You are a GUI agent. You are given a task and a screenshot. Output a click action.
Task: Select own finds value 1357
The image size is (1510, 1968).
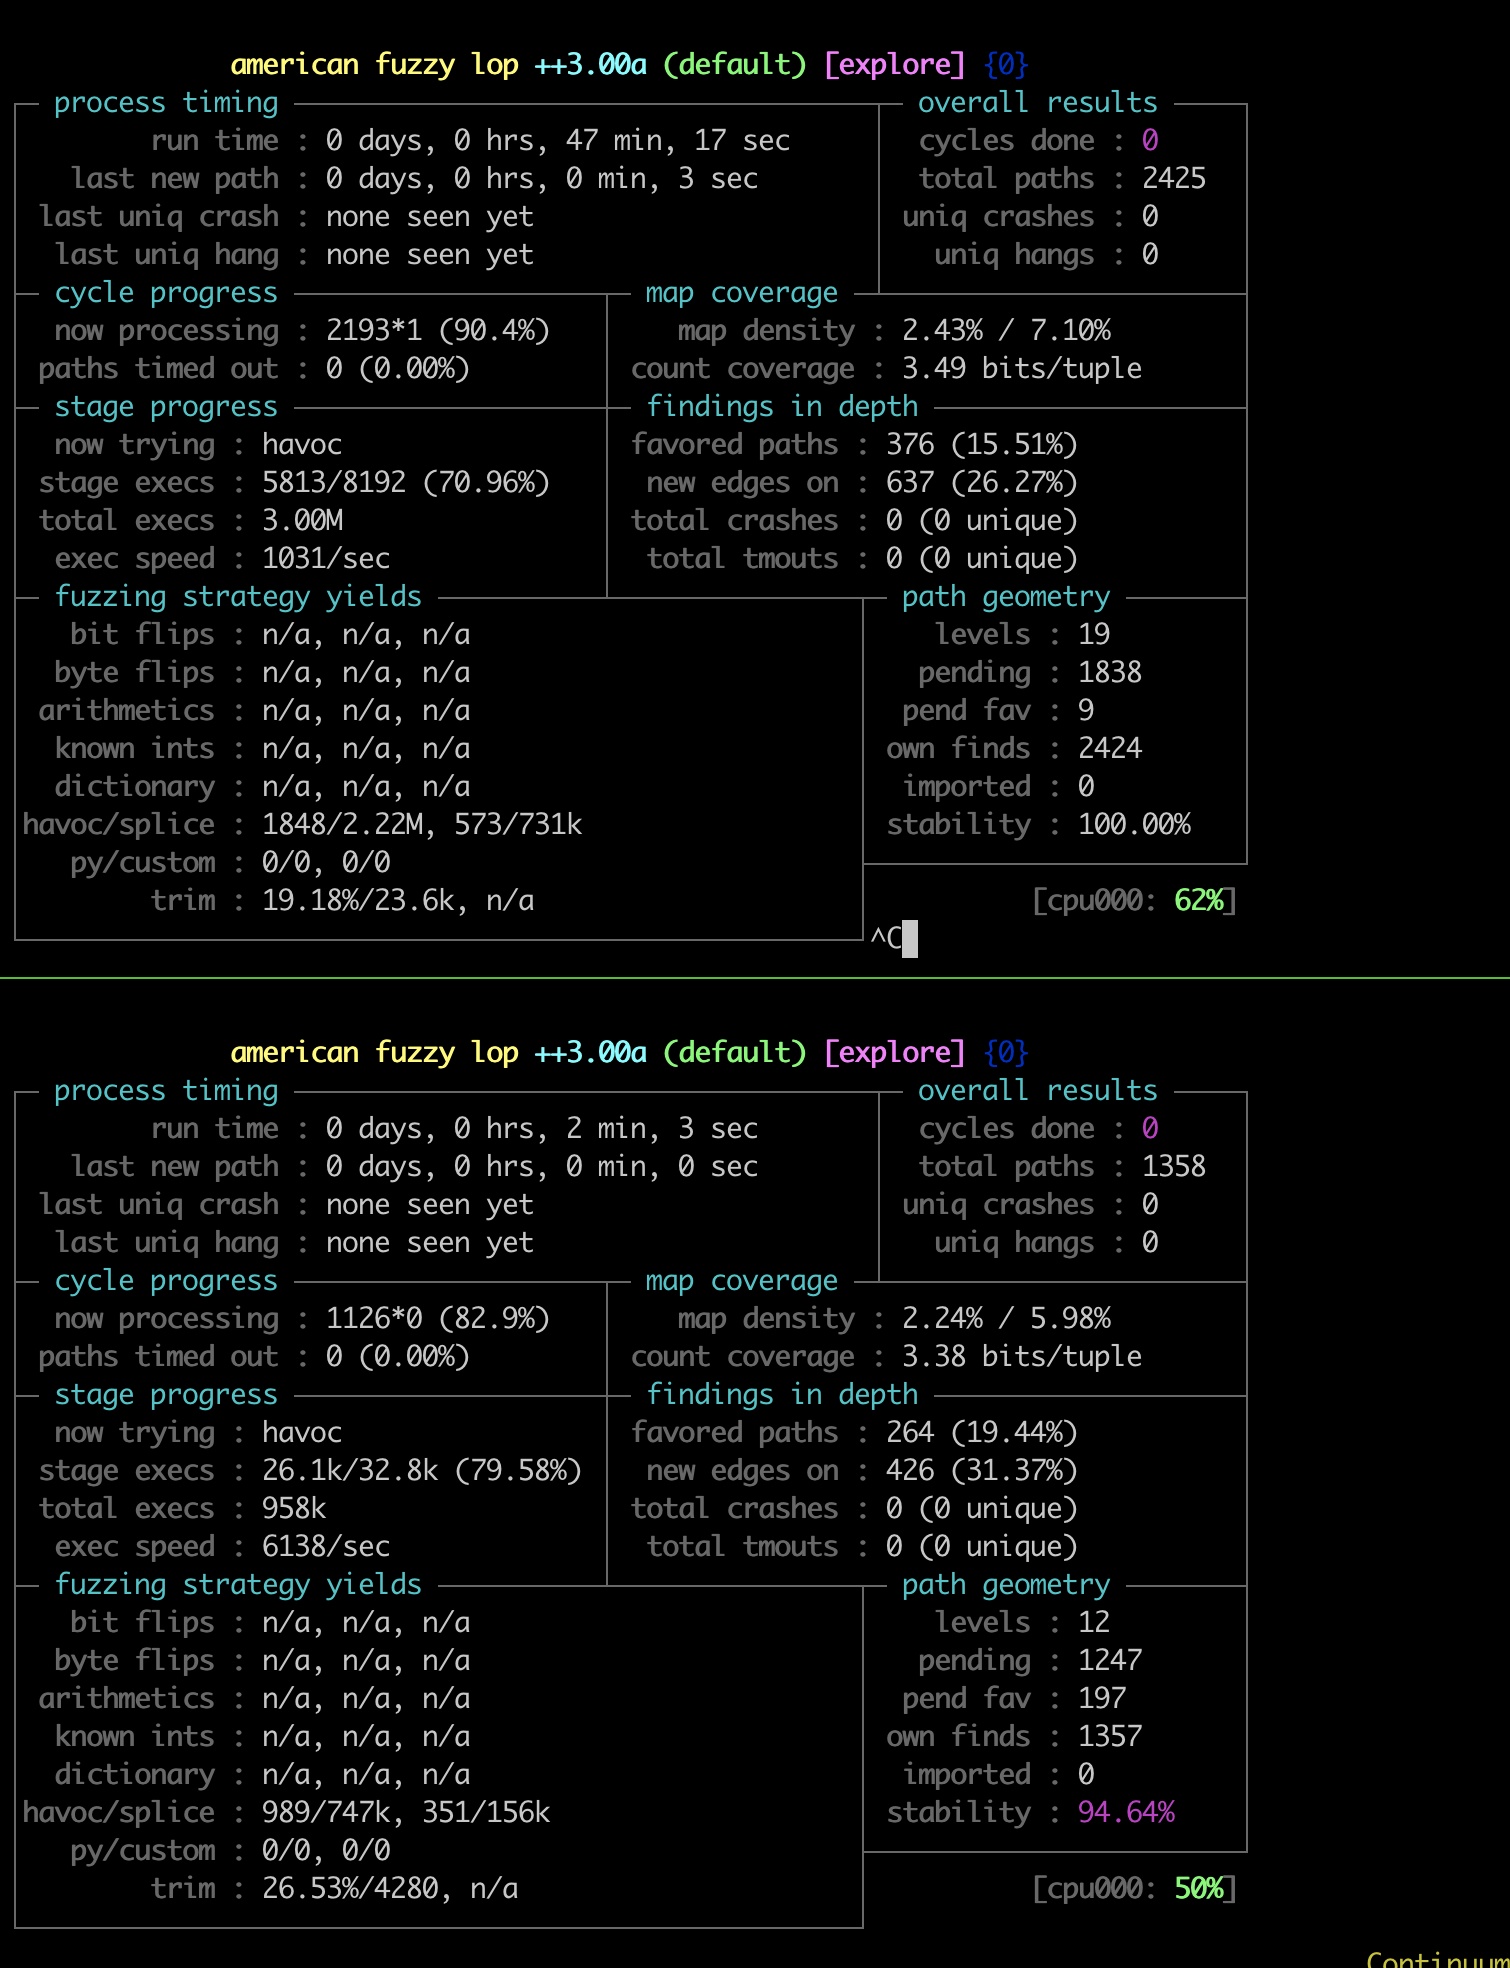point(1110,1736)
